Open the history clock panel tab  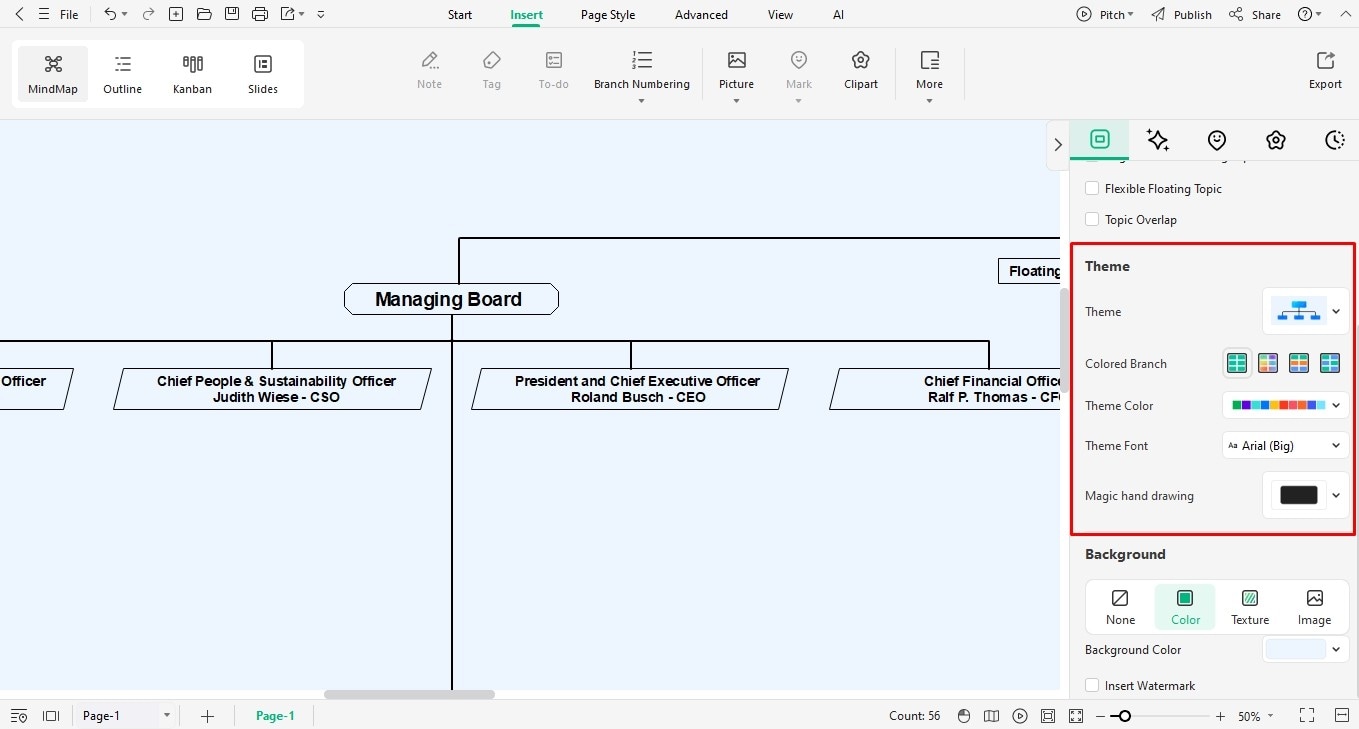tap(1334, 140)
